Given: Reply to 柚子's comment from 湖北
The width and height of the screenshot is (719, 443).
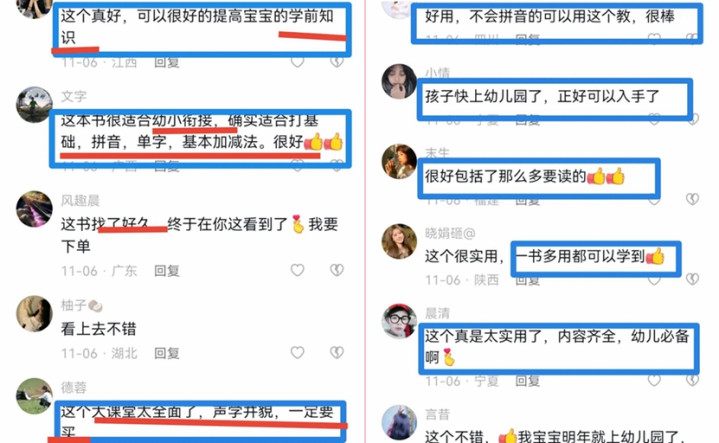Looking at the screenshot, I should 166,353.
